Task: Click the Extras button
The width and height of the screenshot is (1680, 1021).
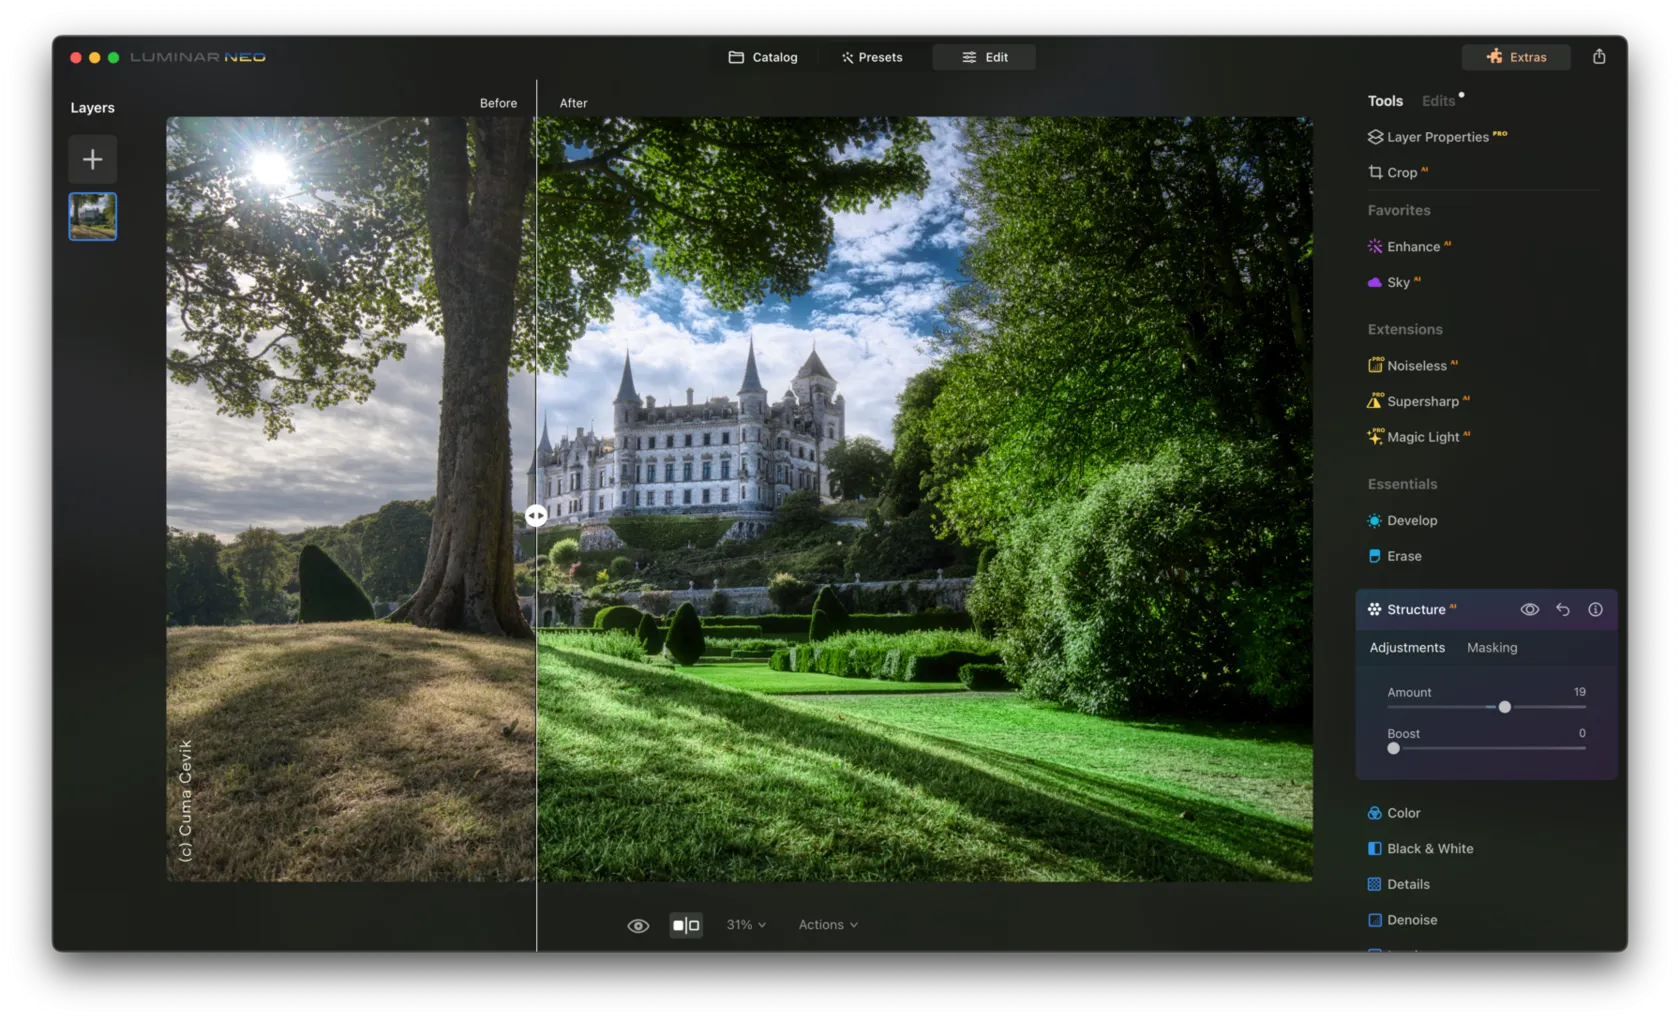Action: (1515, 57)
